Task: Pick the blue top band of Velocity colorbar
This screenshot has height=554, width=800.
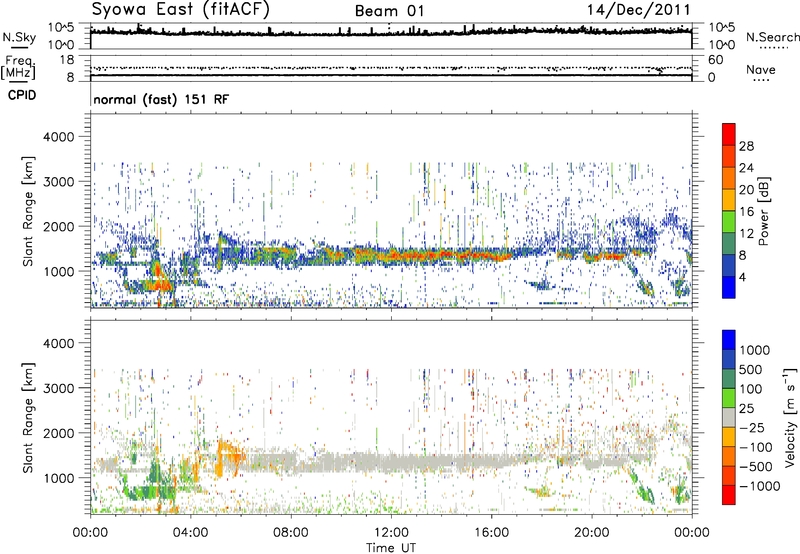Action: 729,340
